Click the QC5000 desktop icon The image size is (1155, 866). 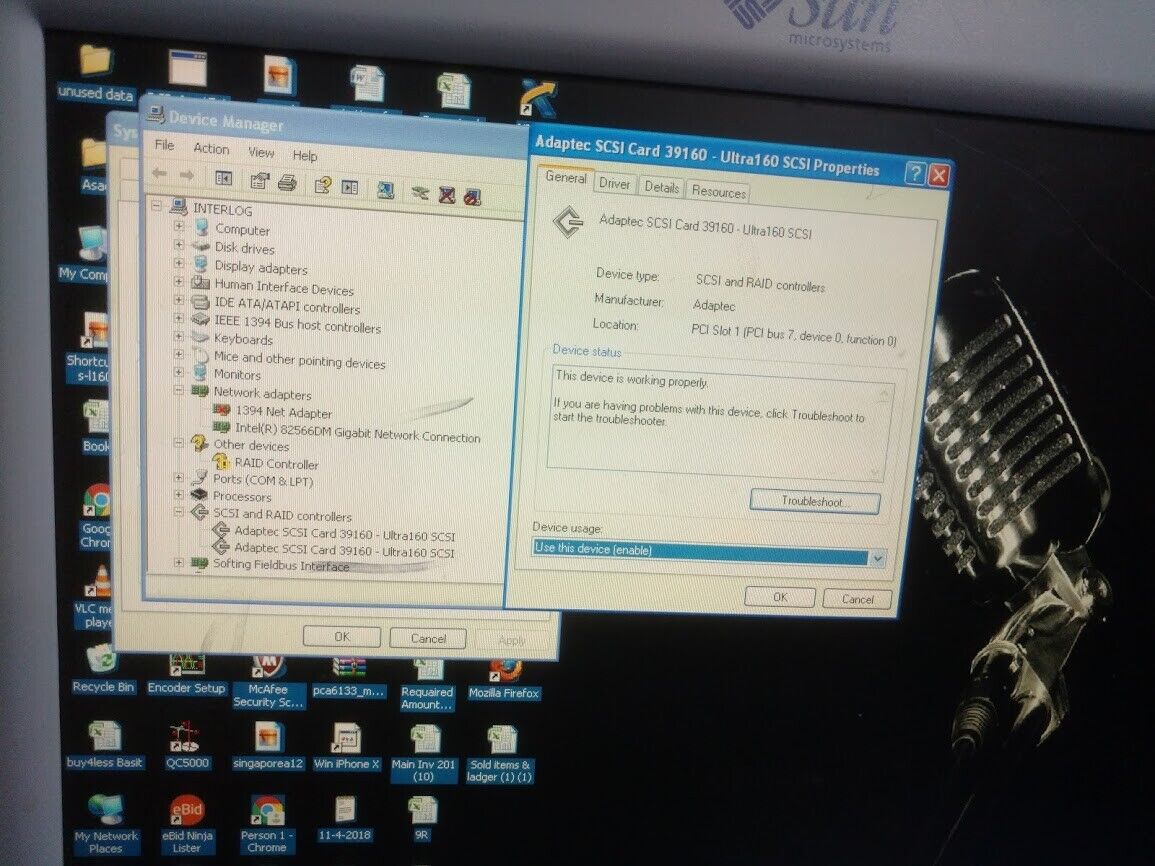(x=187, y=746)
